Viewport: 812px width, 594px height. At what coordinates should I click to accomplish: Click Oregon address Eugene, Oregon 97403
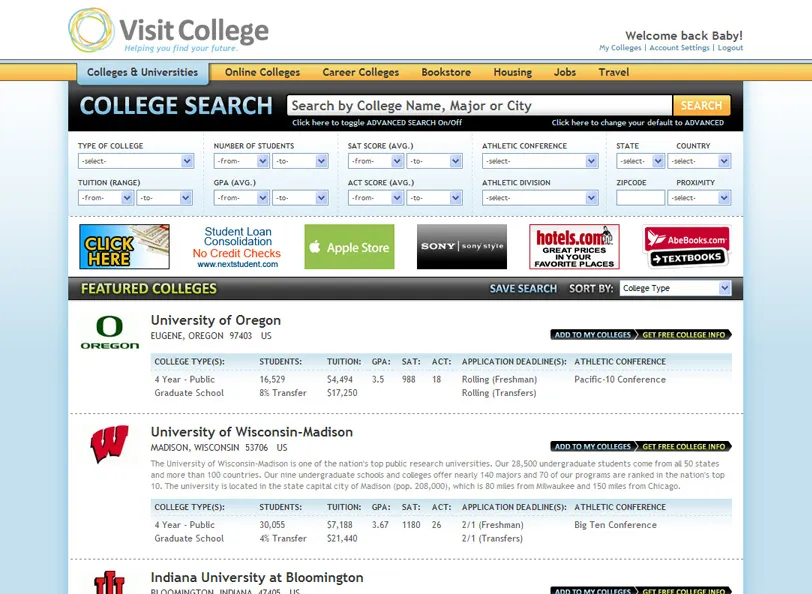(x=201, y=336)
